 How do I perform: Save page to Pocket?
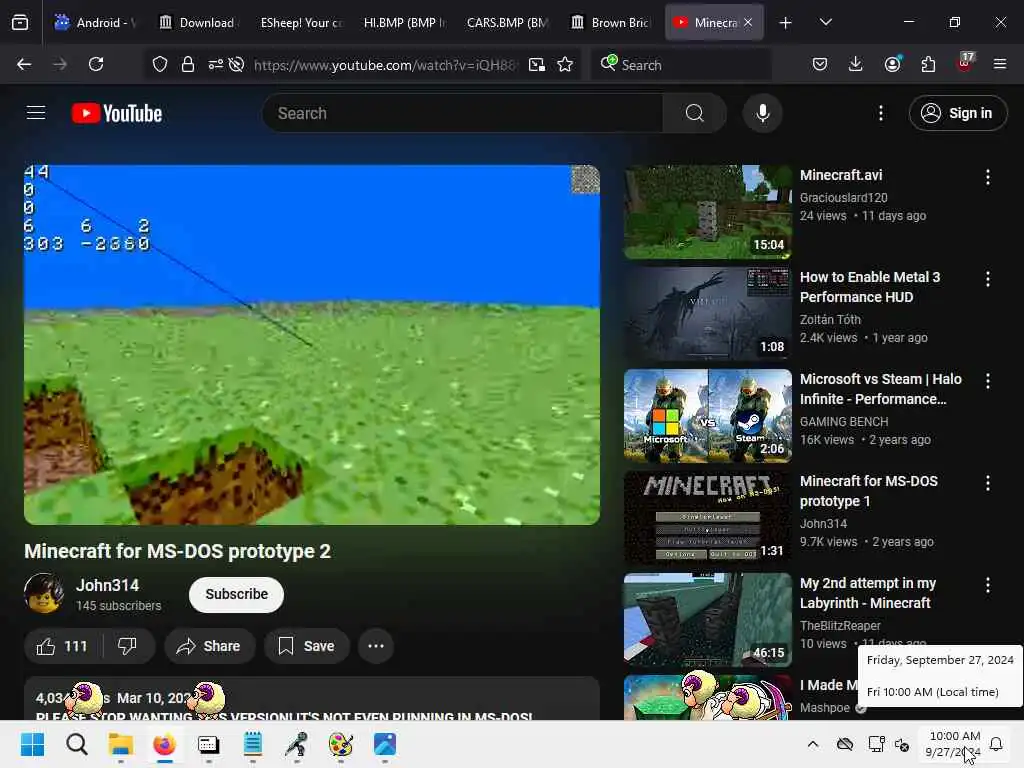pos(820,64)
